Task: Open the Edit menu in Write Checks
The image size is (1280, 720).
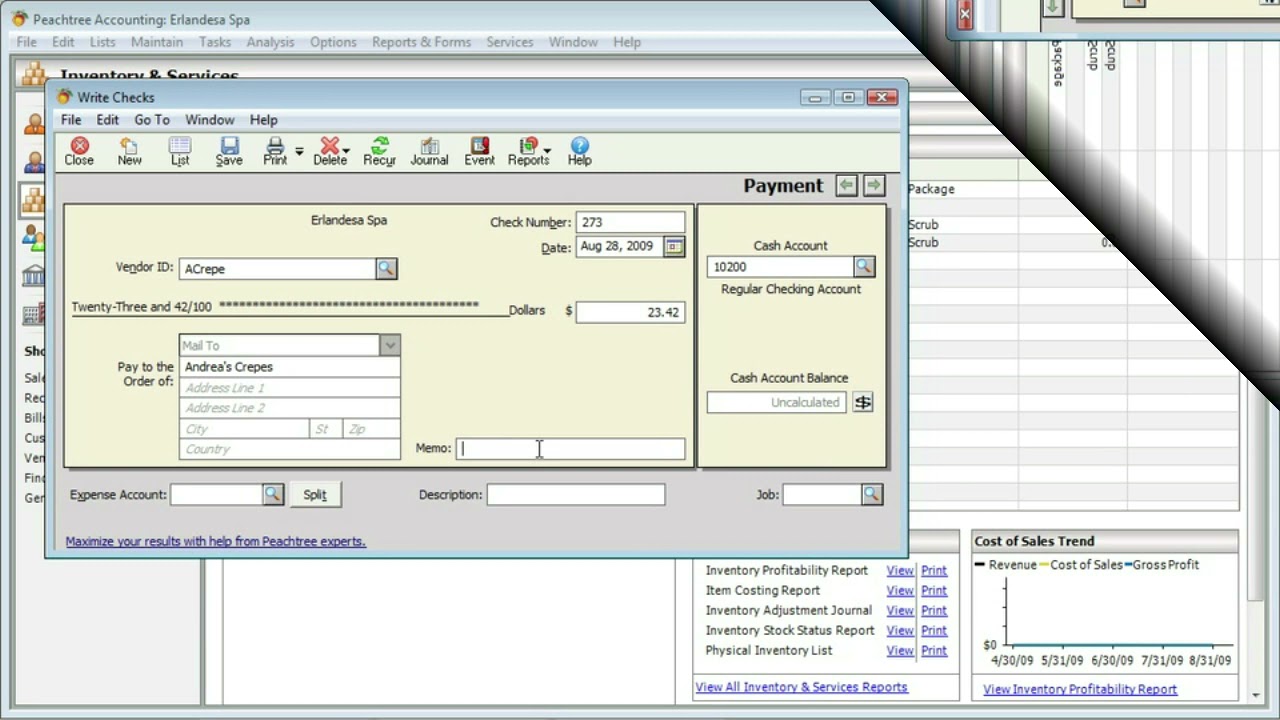Action: 107,120
